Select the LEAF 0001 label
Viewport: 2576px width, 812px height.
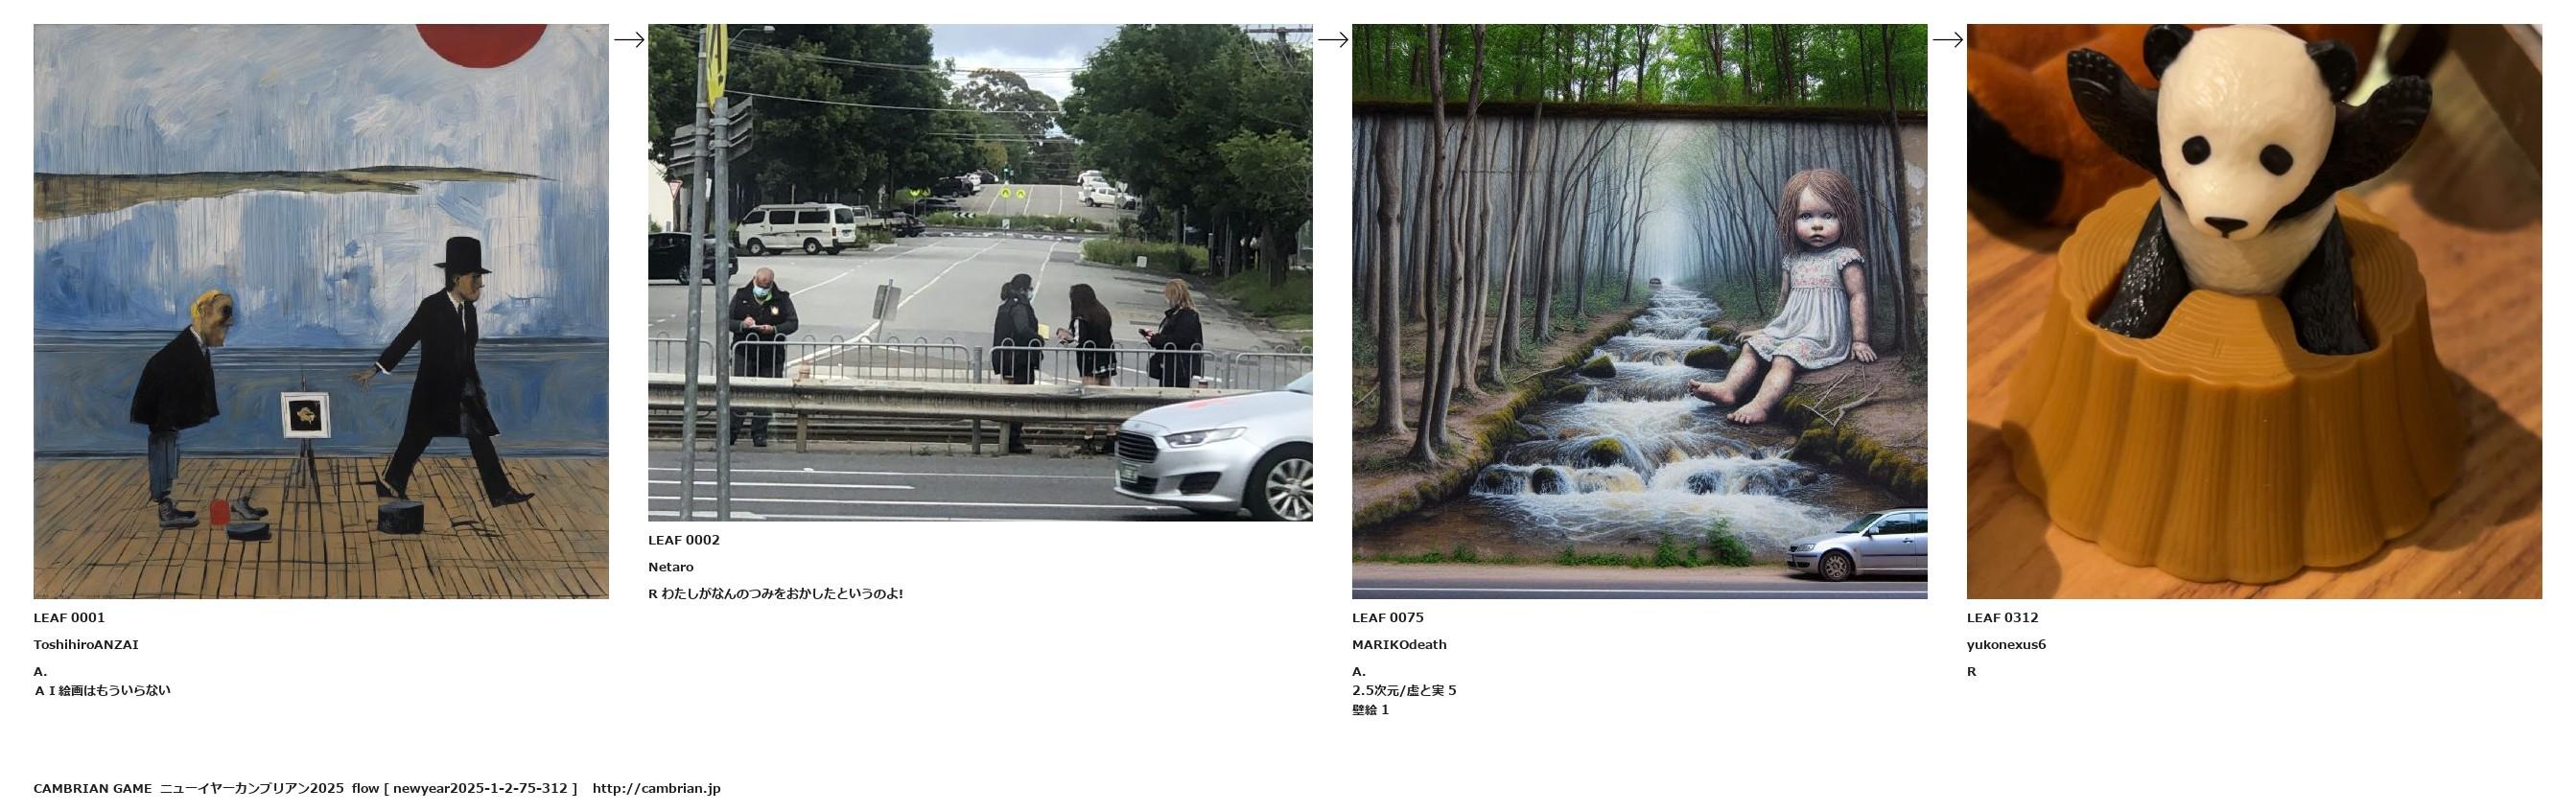click(69, 618)
